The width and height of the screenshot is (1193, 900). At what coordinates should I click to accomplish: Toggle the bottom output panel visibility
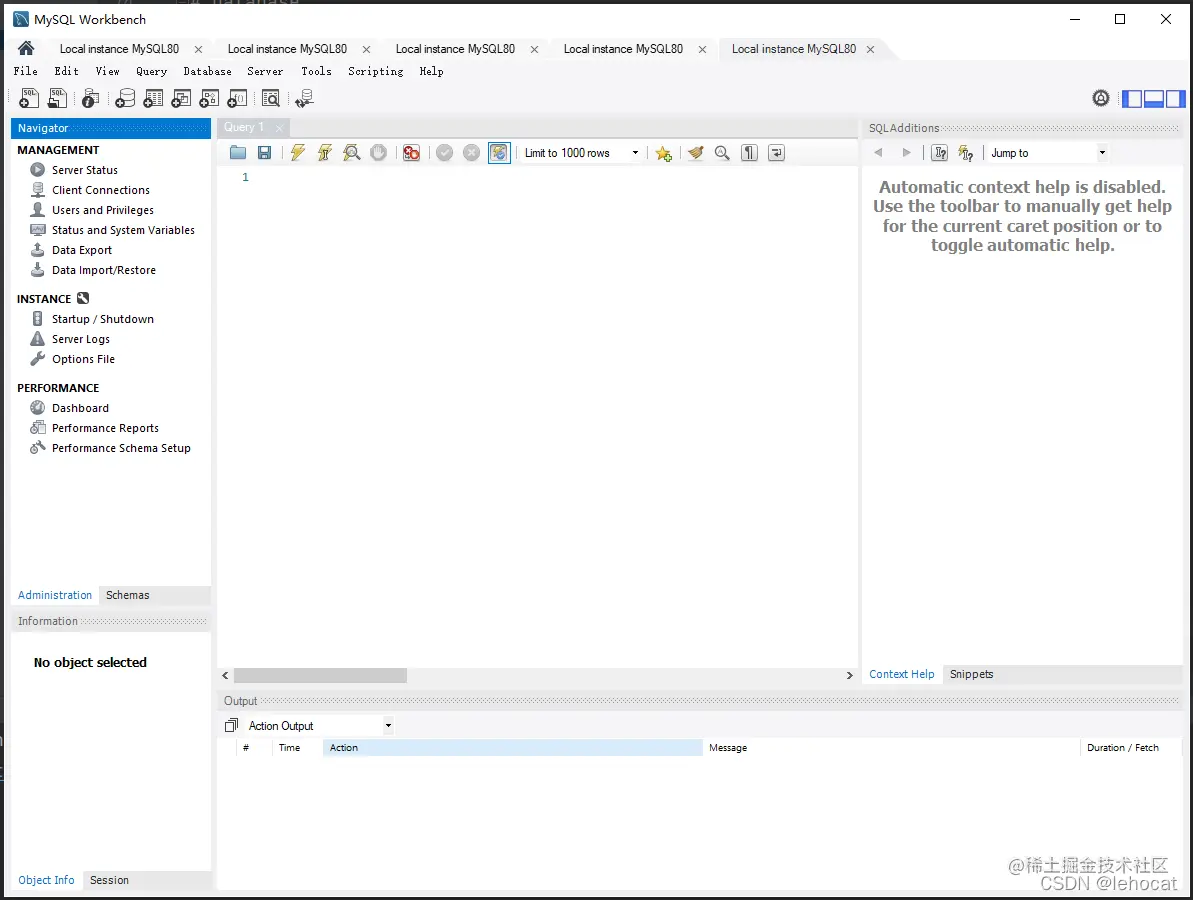(x=1153, y=98)
